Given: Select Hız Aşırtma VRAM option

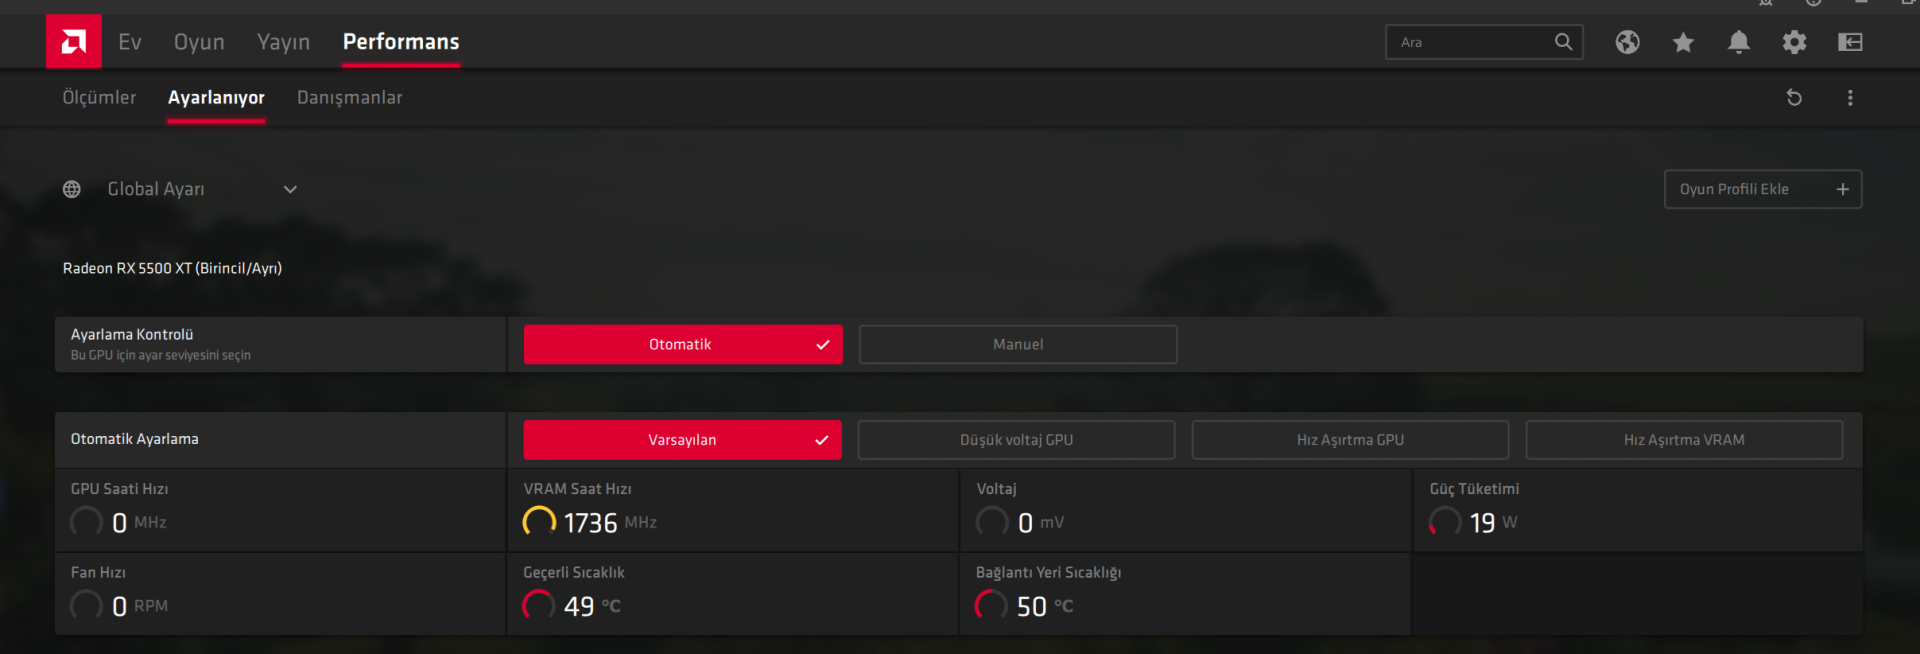Looking at the screenshot, I should (1684, 440).
